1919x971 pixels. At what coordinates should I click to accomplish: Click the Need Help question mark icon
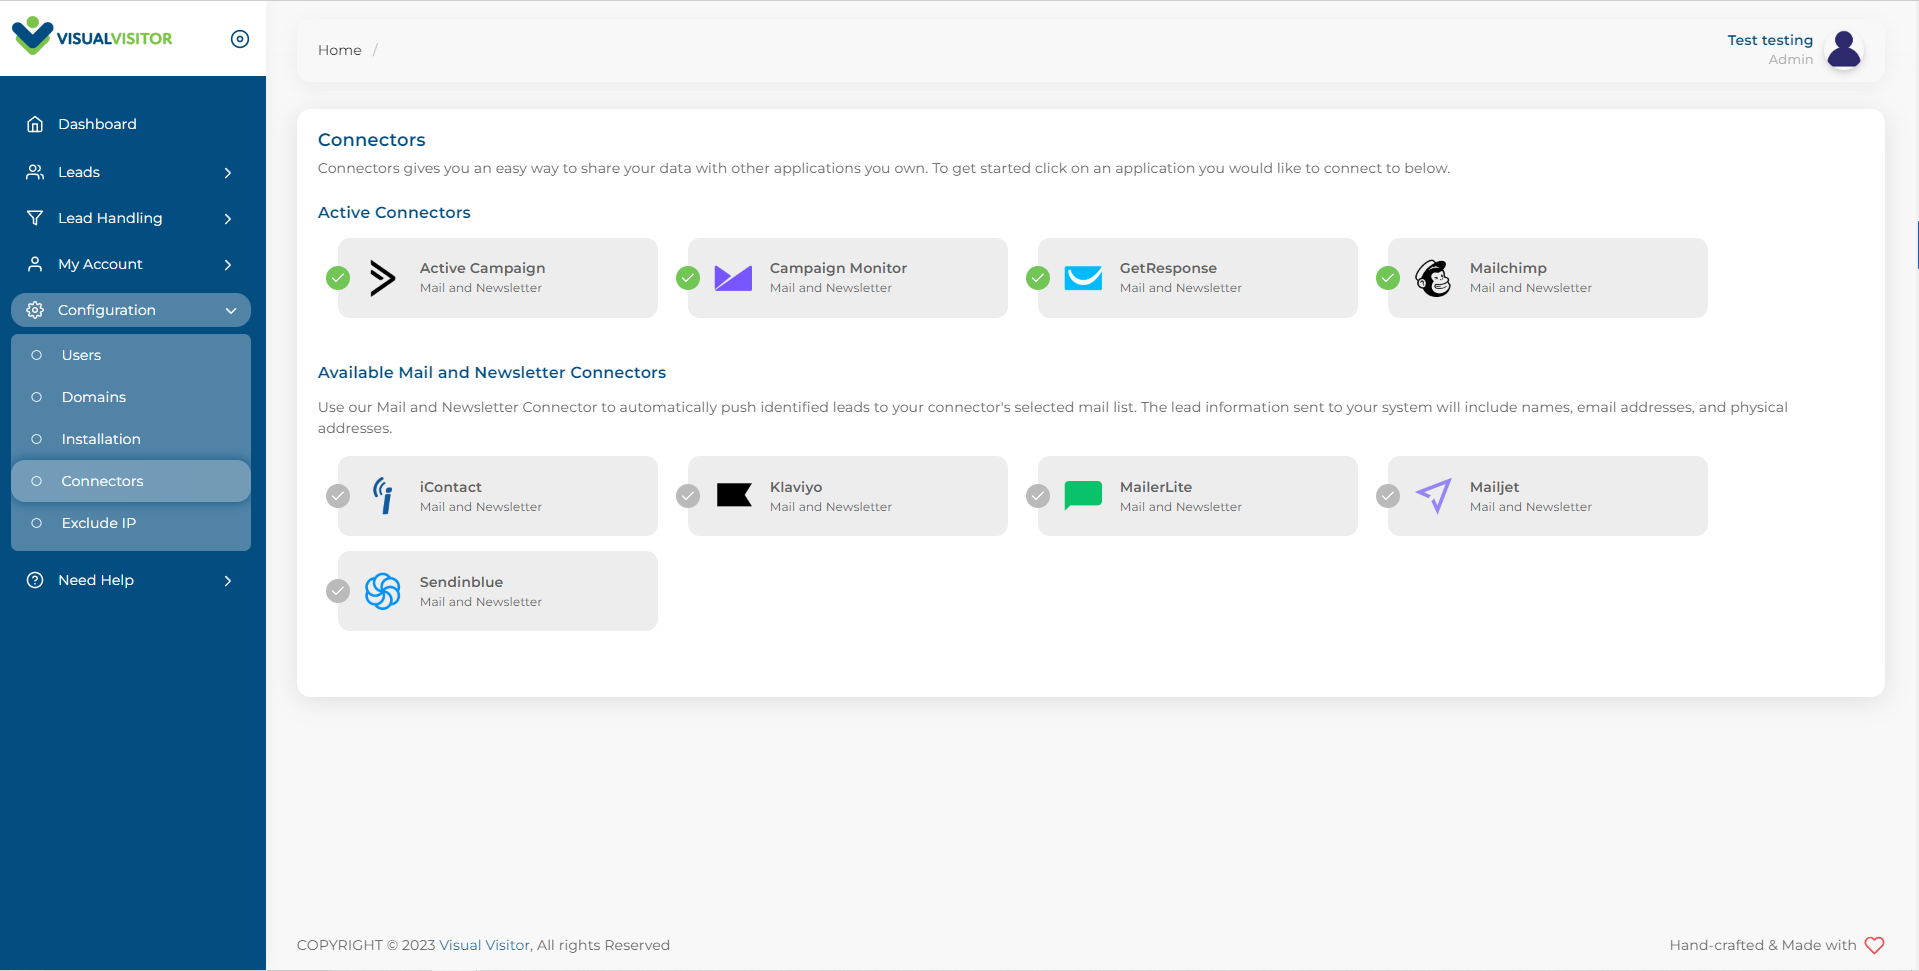[35, 580]
